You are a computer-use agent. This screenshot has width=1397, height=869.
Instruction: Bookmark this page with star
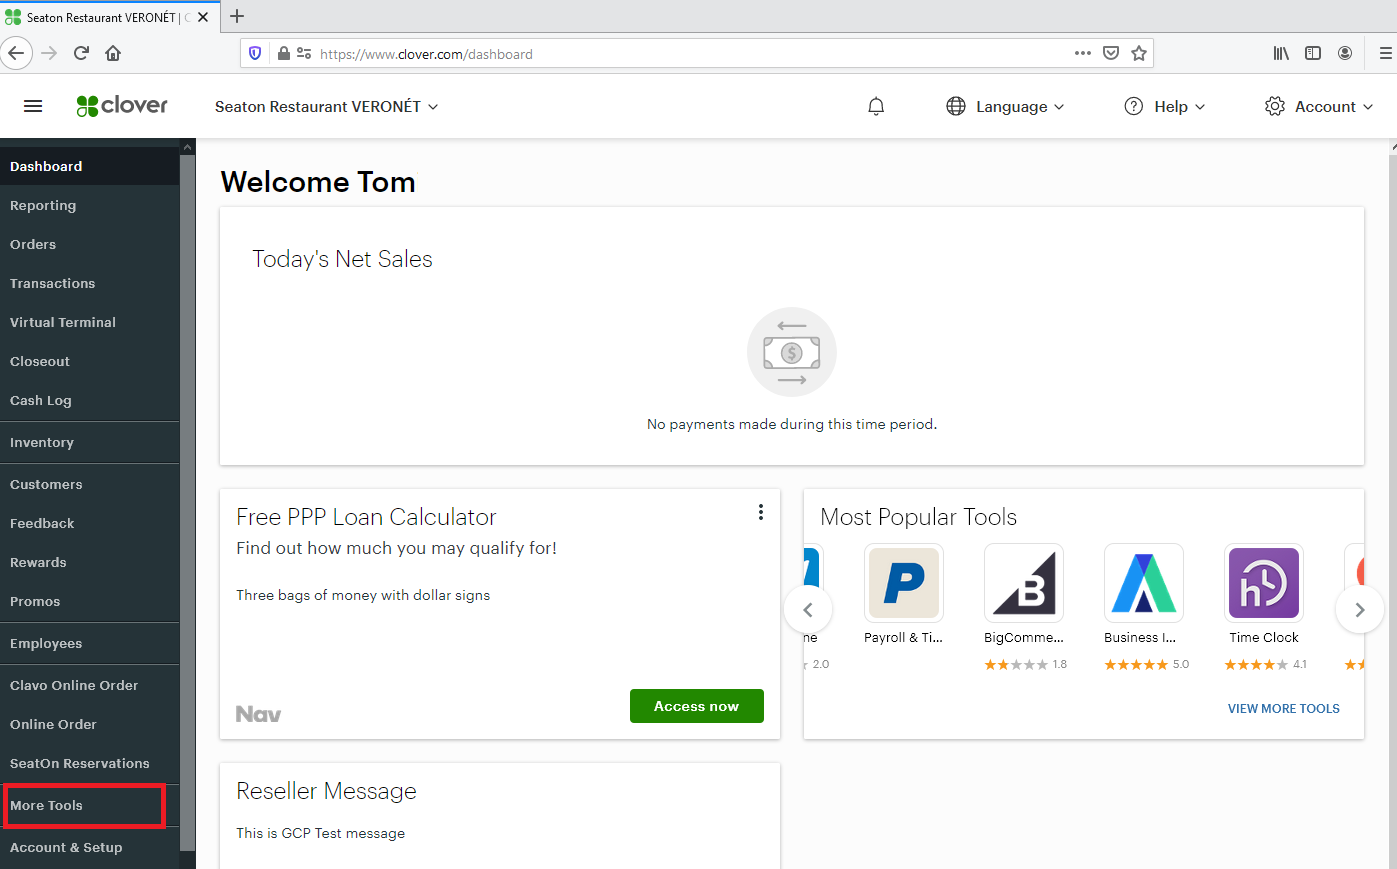pyautogui.click(x=1139, y=53)
